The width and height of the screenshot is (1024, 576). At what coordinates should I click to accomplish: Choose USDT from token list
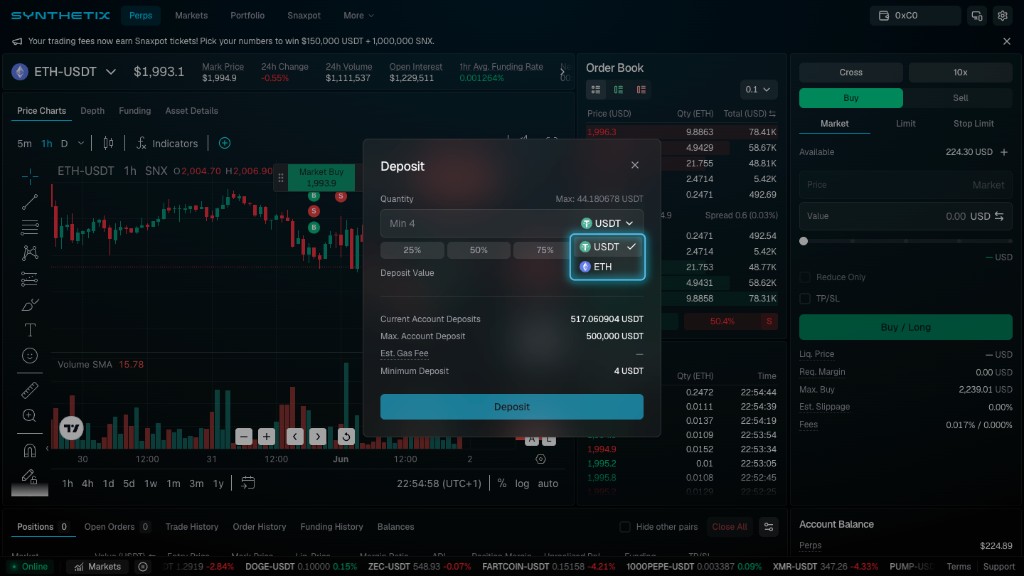coord(607,247)
